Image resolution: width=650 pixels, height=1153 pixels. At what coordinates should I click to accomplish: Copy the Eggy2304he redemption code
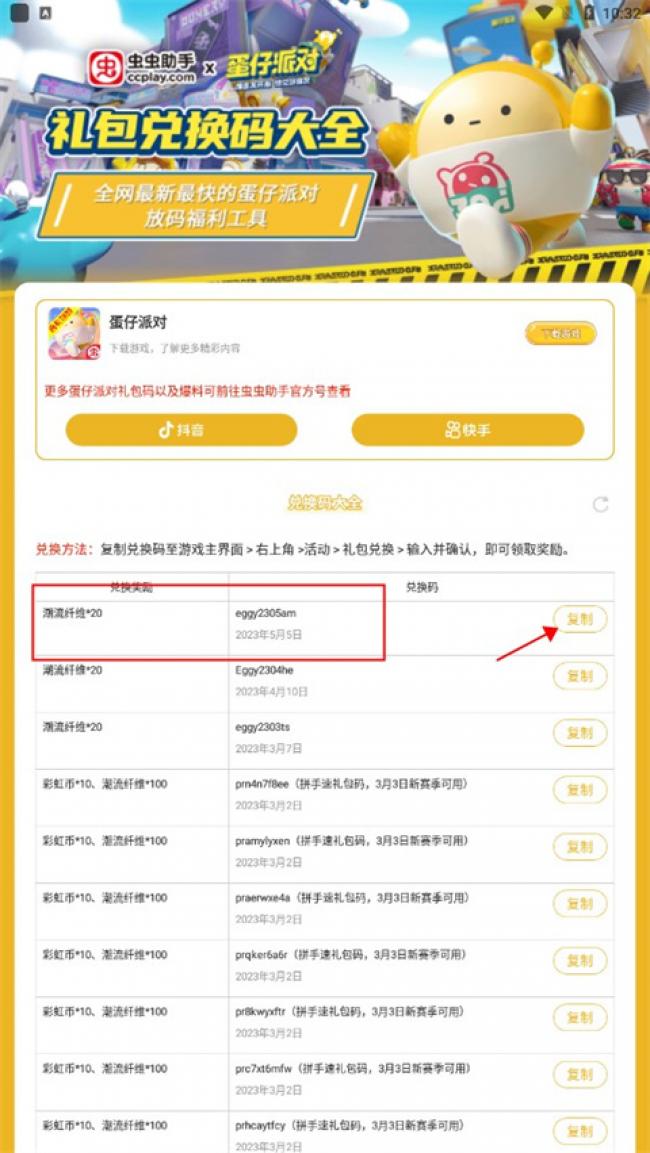(x=580, y=676)
